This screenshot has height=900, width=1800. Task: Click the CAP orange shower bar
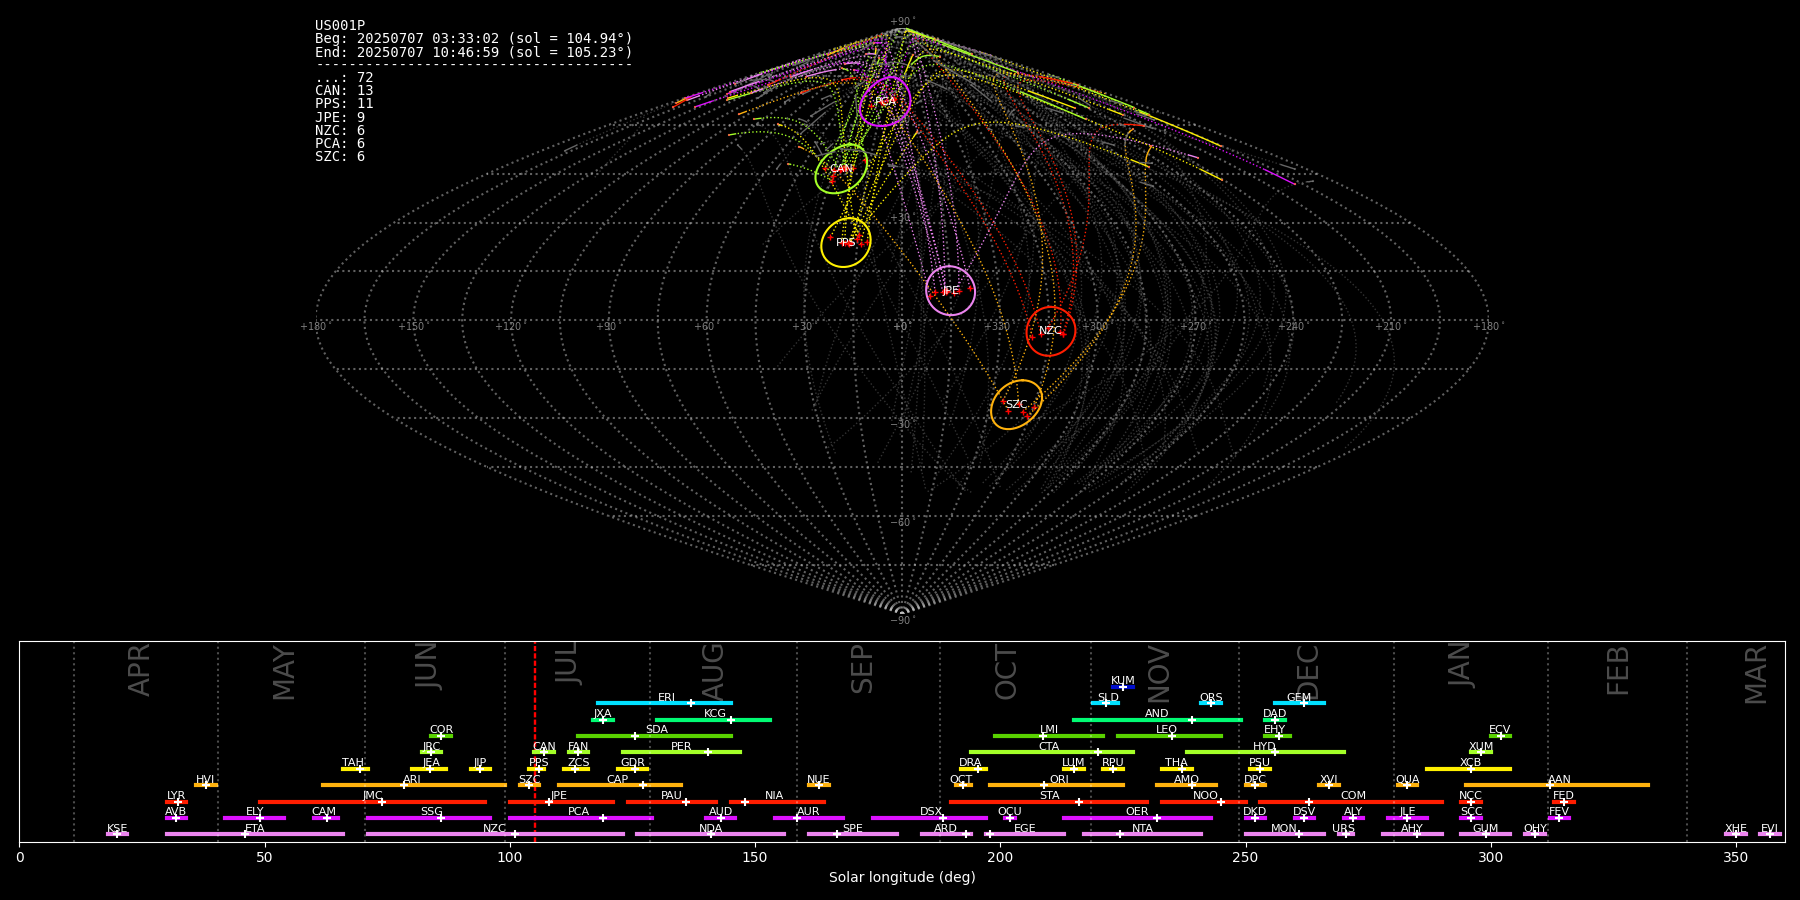pos(620,785)
